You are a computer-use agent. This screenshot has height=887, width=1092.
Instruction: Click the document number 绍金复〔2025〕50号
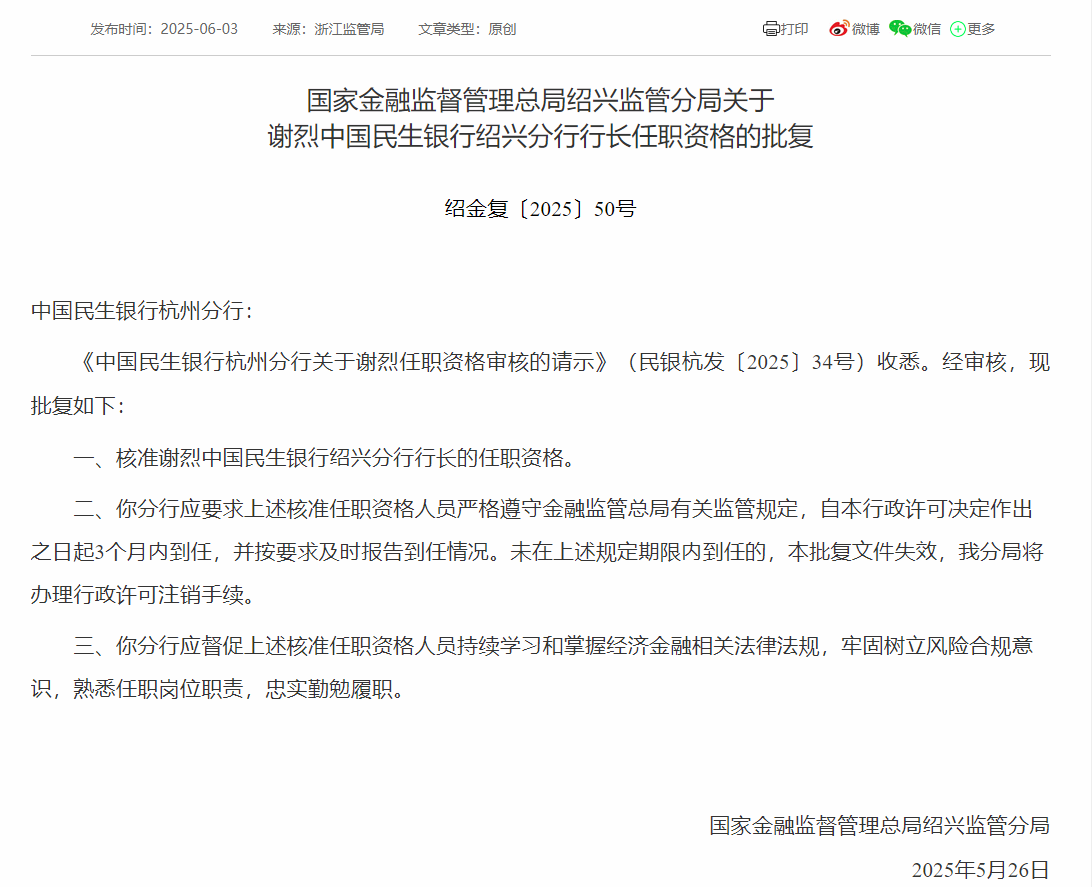(540, 209)
